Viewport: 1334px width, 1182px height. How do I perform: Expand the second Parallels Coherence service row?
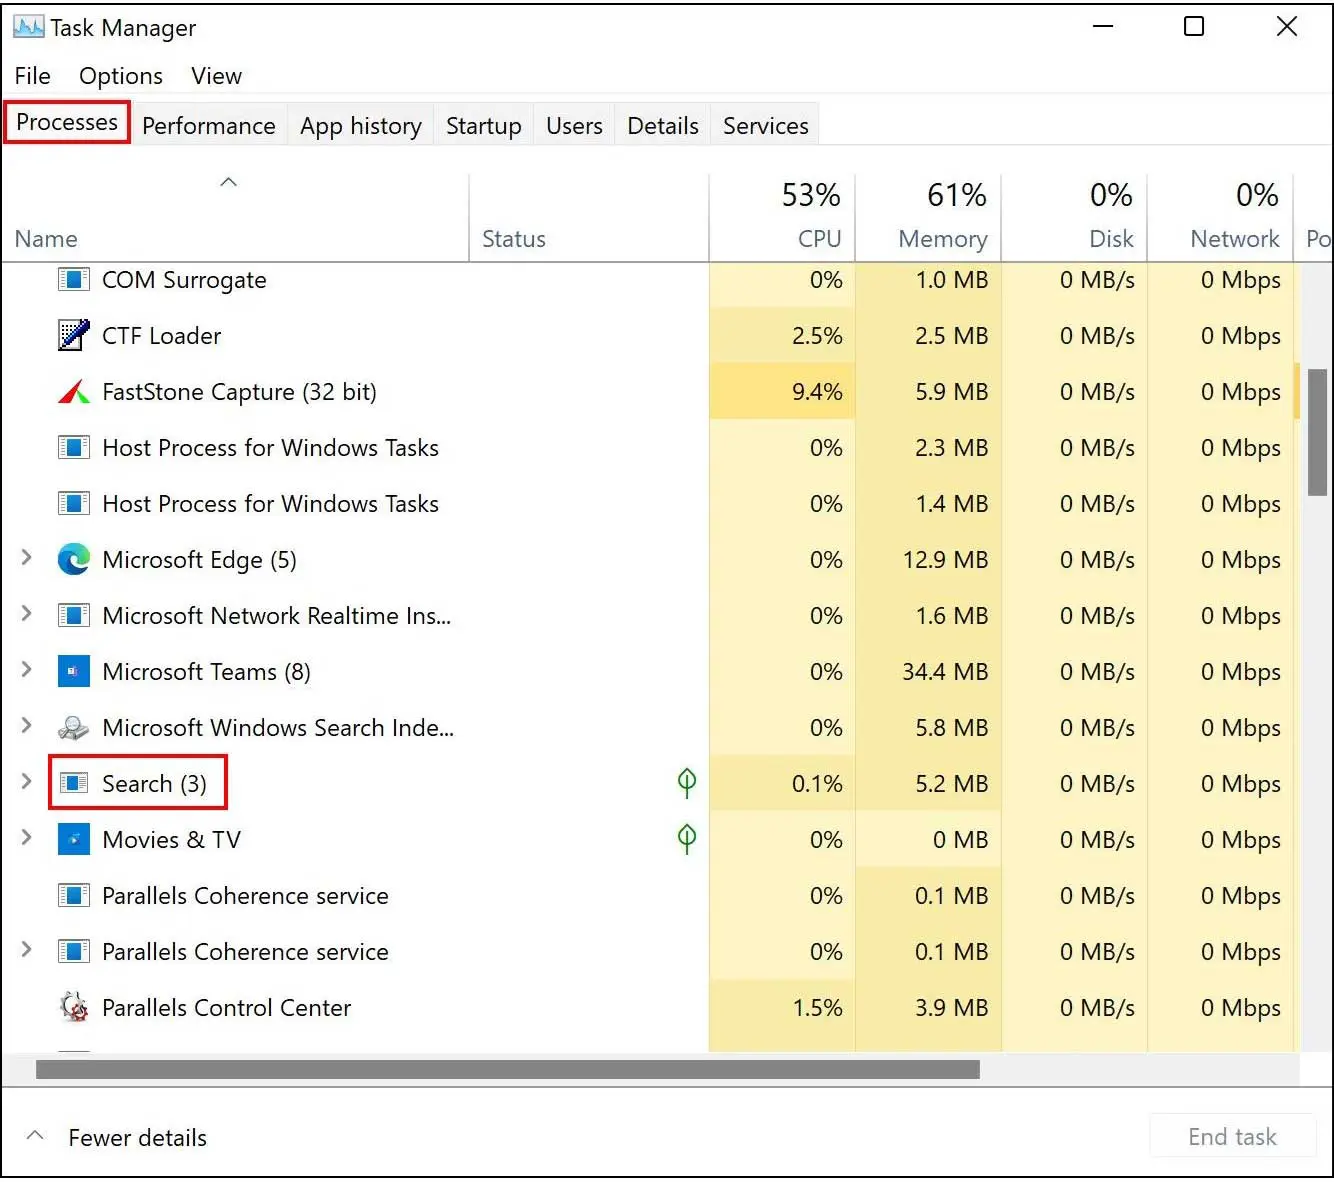point(27,950)
